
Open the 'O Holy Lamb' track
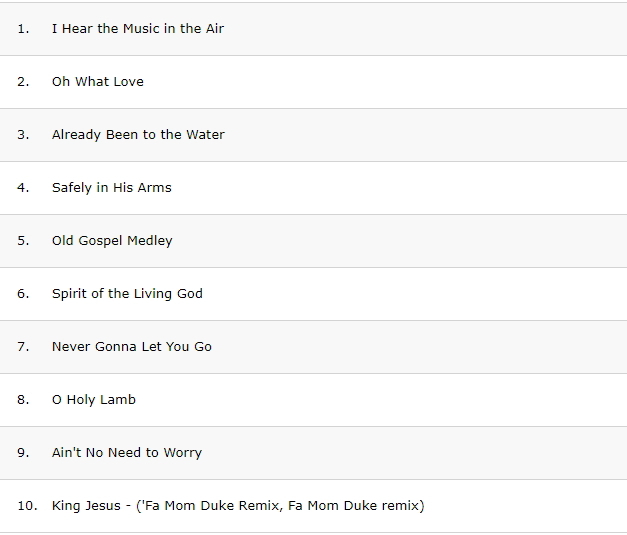pyautogui.click(x=94, y=400)
